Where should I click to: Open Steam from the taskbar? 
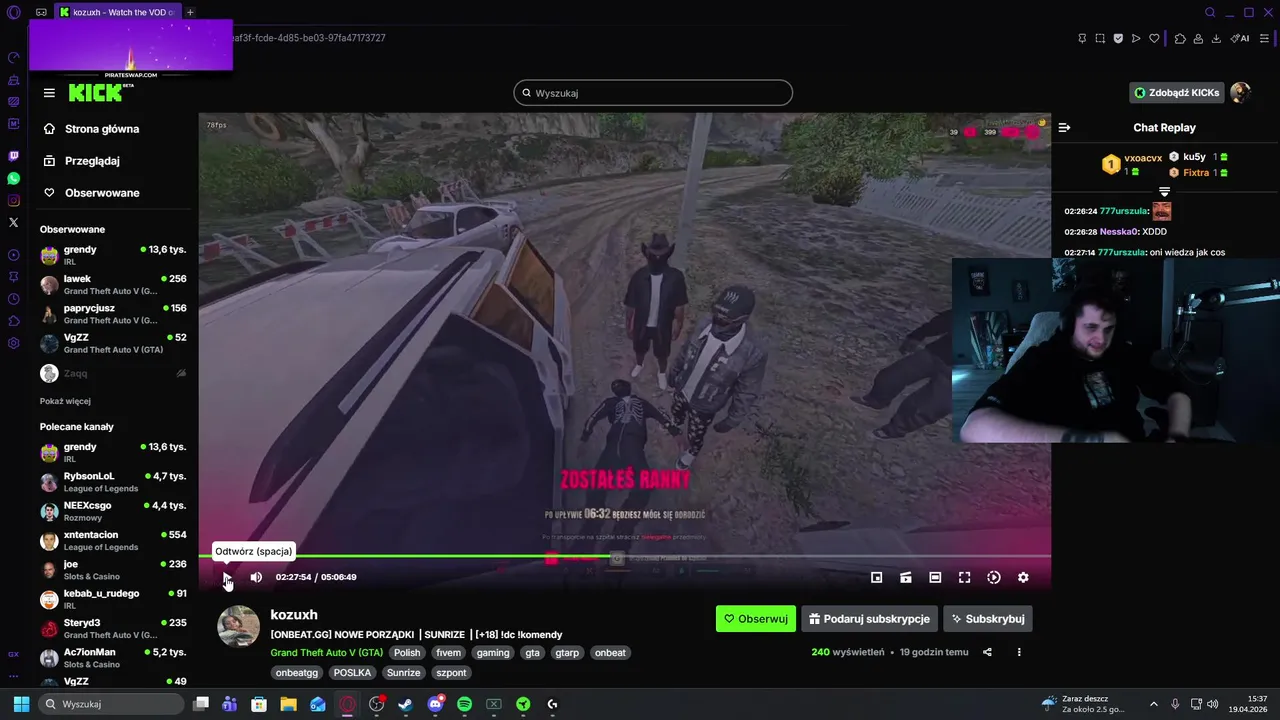(x=405, y=704)
